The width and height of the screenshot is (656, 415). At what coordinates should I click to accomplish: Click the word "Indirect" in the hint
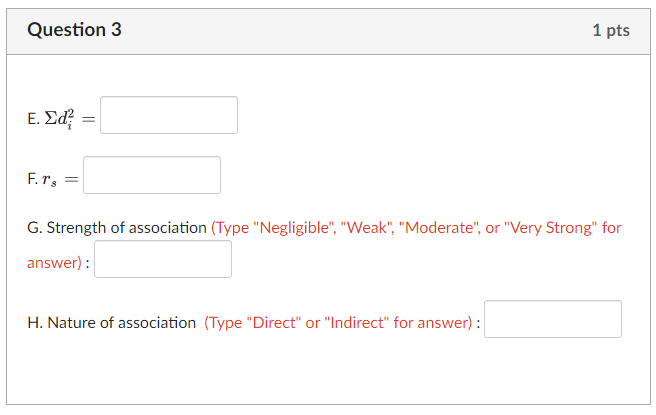click(x=358, y=323)
